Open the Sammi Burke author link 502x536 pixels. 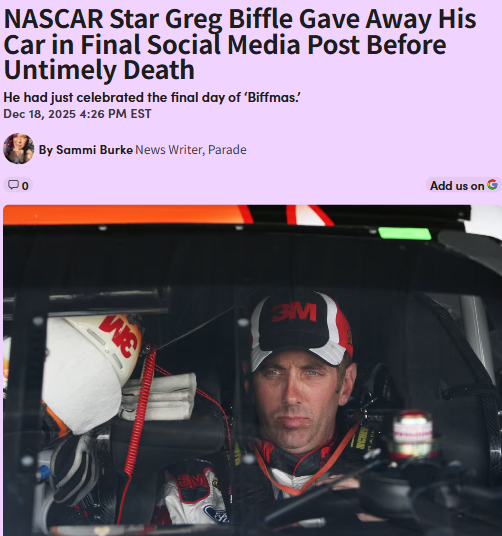click(x=86, y=150)
